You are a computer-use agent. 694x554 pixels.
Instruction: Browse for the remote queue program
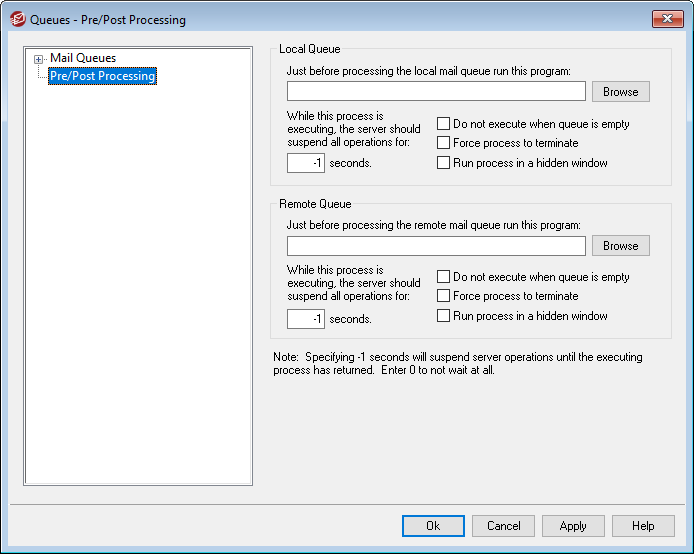[620, 246]
